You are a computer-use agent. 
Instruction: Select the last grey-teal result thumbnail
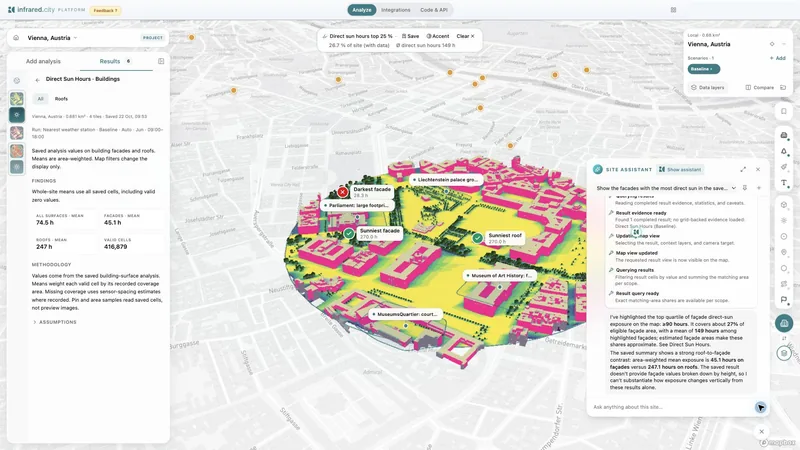click(x=17, y=167)
